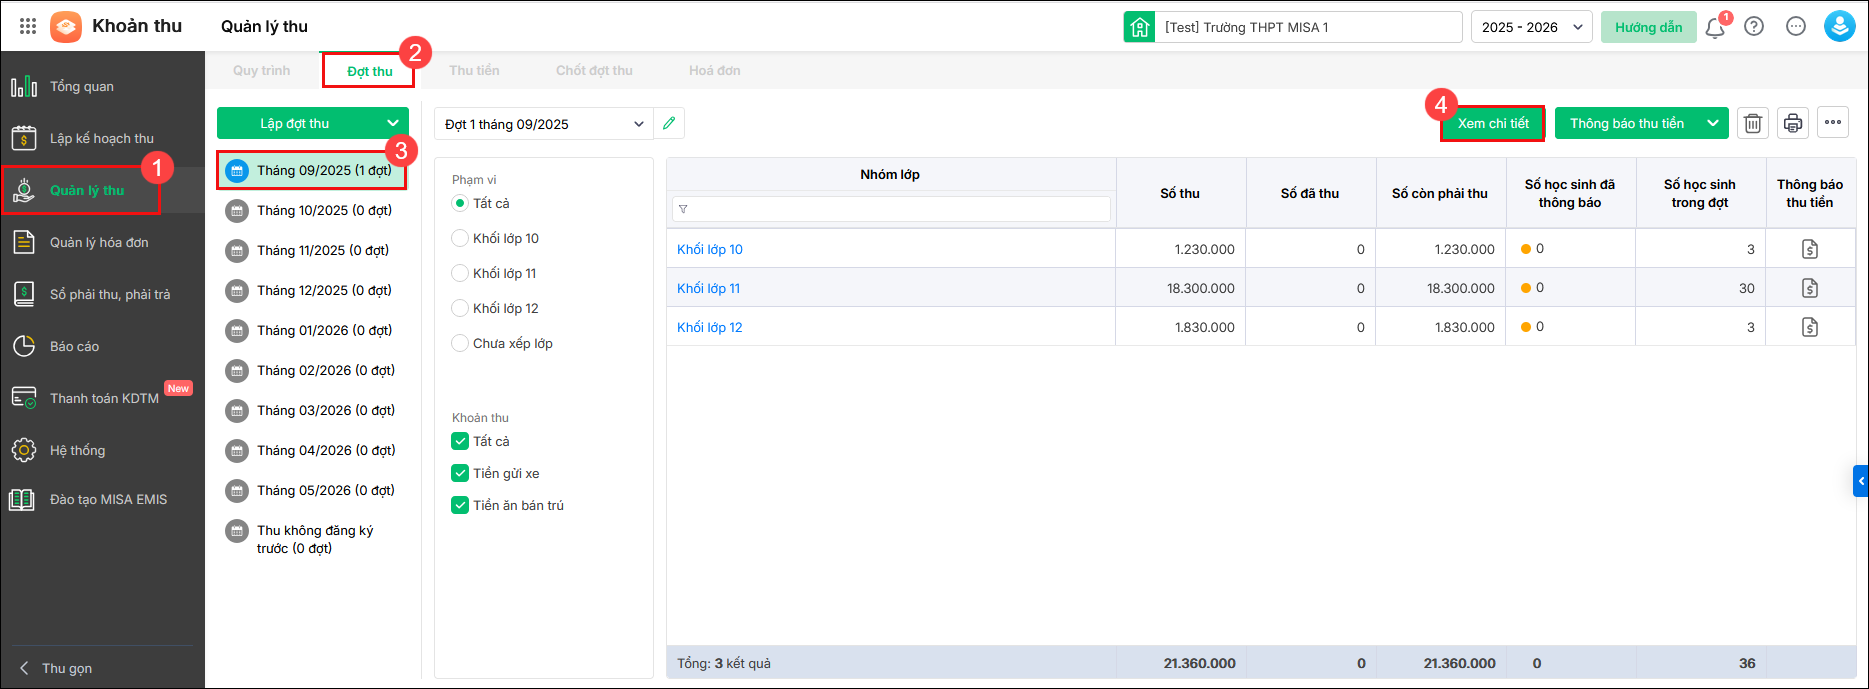This screenshot has width=1869, height=689.
Task: Click the Xem chi tiết button
Action: pyautogui.click(x=1493, y=123)
